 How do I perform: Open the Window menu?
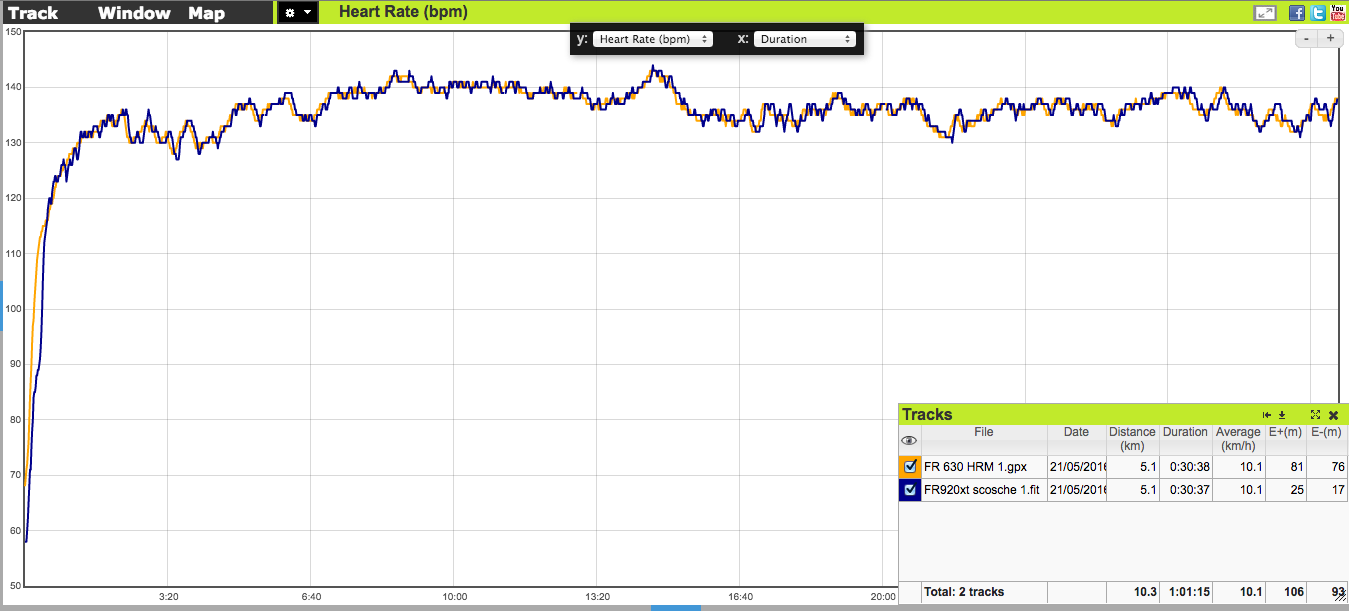134,13
